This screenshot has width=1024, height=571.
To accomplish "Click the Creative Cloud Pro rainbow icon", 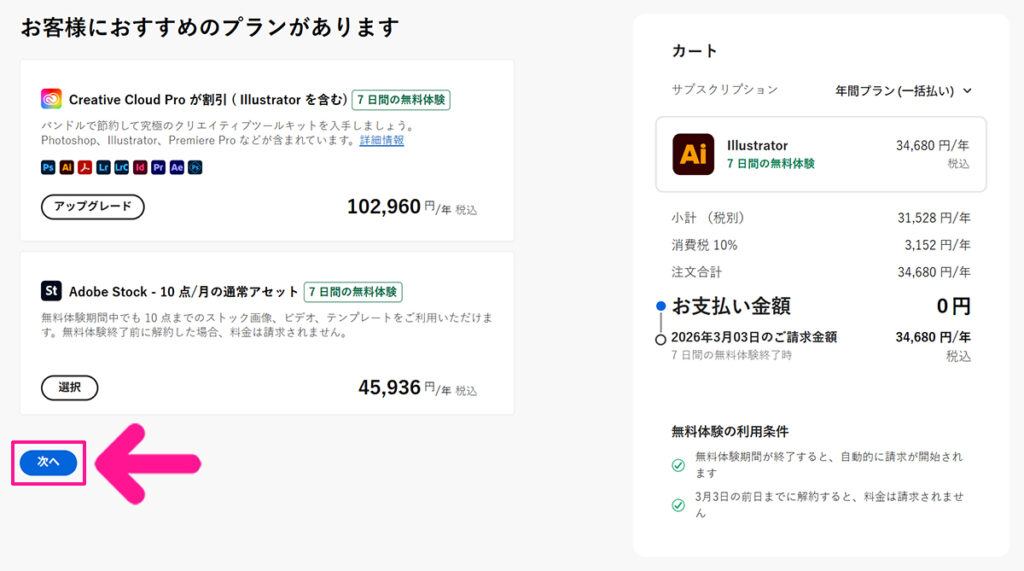I will pyautogui.click(x=51, y=99).
